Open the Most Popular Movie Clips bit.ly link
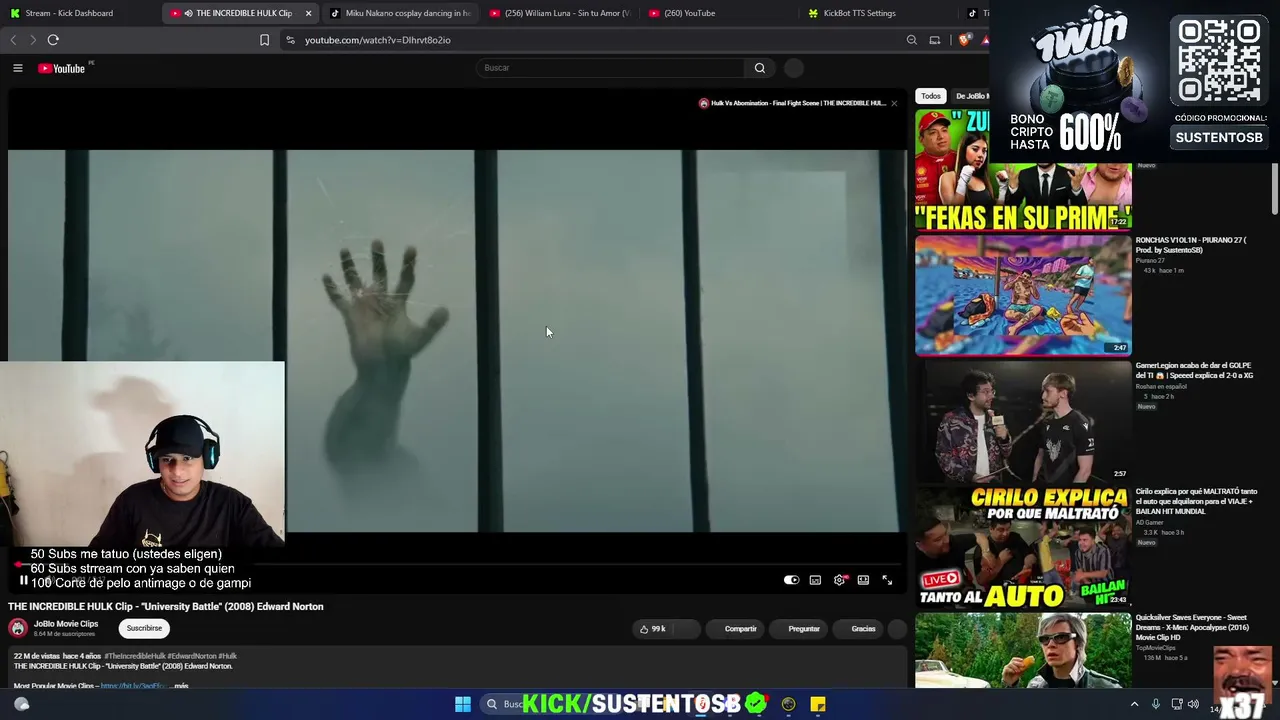 pyautogui.click(x=133, y=686)
